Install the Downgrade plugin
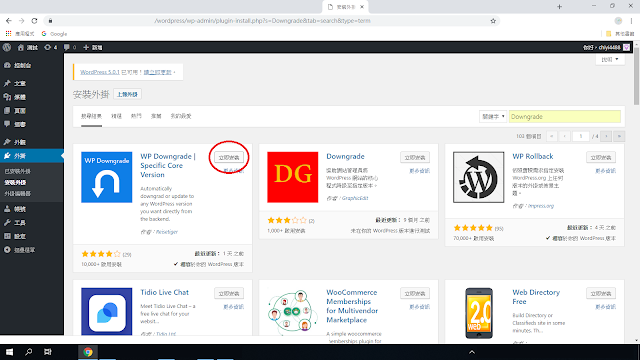The width and height of the screenshot is (640, 360). click(x=415, y=158)
